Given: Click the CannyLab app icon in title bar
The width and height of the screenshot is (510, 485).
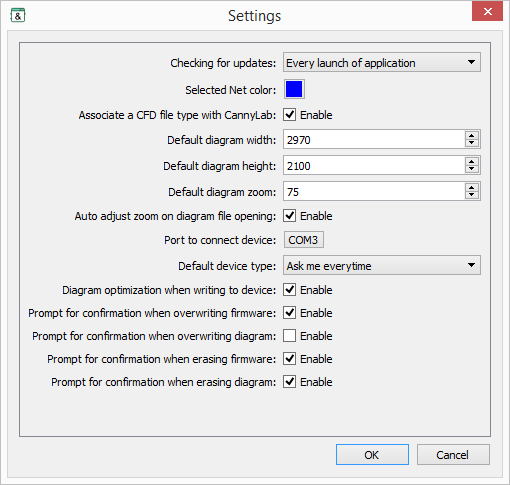Looking at the screenshot, I should [18, 15].
